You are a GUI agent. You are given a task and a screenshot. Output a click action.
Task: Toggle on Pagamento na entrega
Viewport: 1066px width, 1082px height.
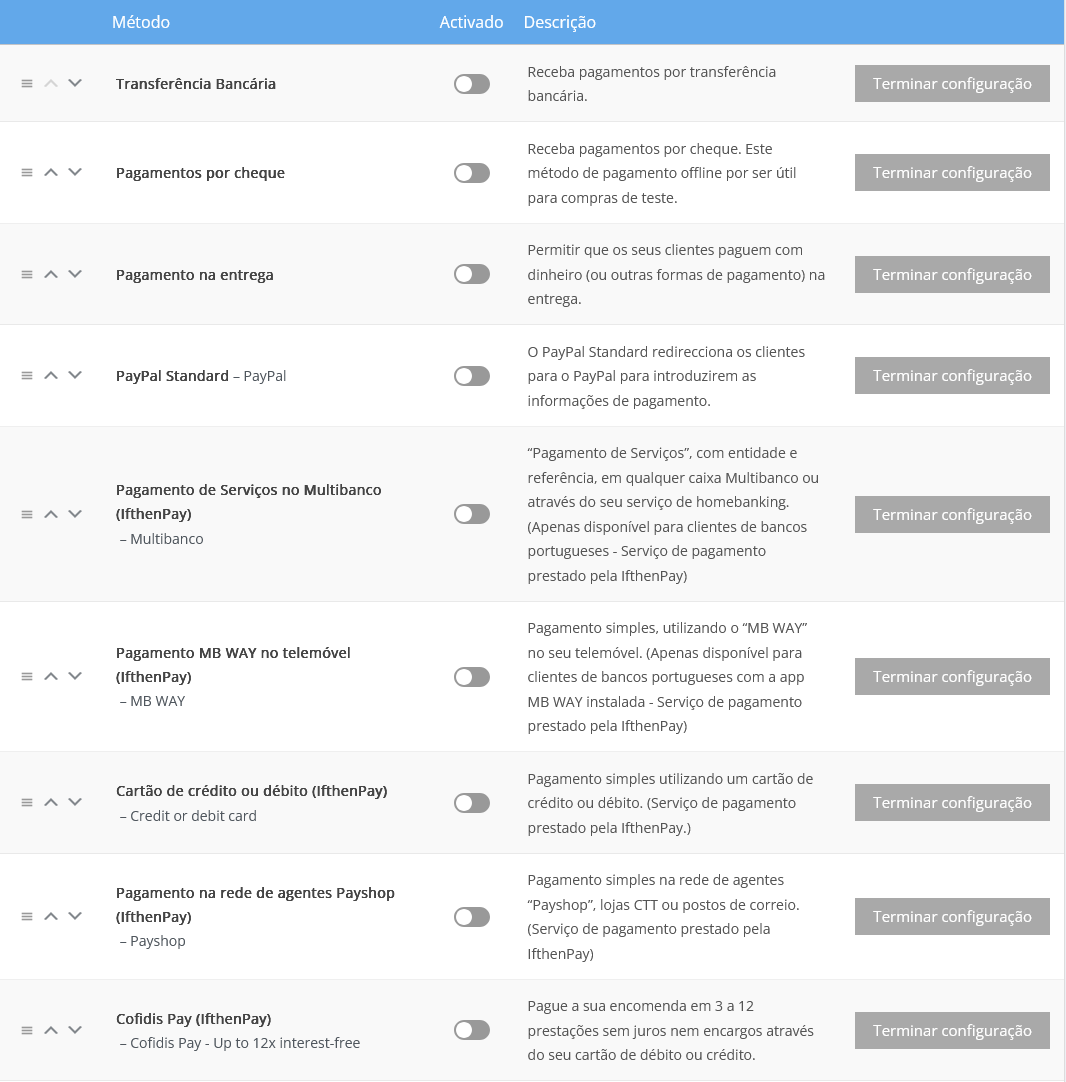tap(471, 274)
